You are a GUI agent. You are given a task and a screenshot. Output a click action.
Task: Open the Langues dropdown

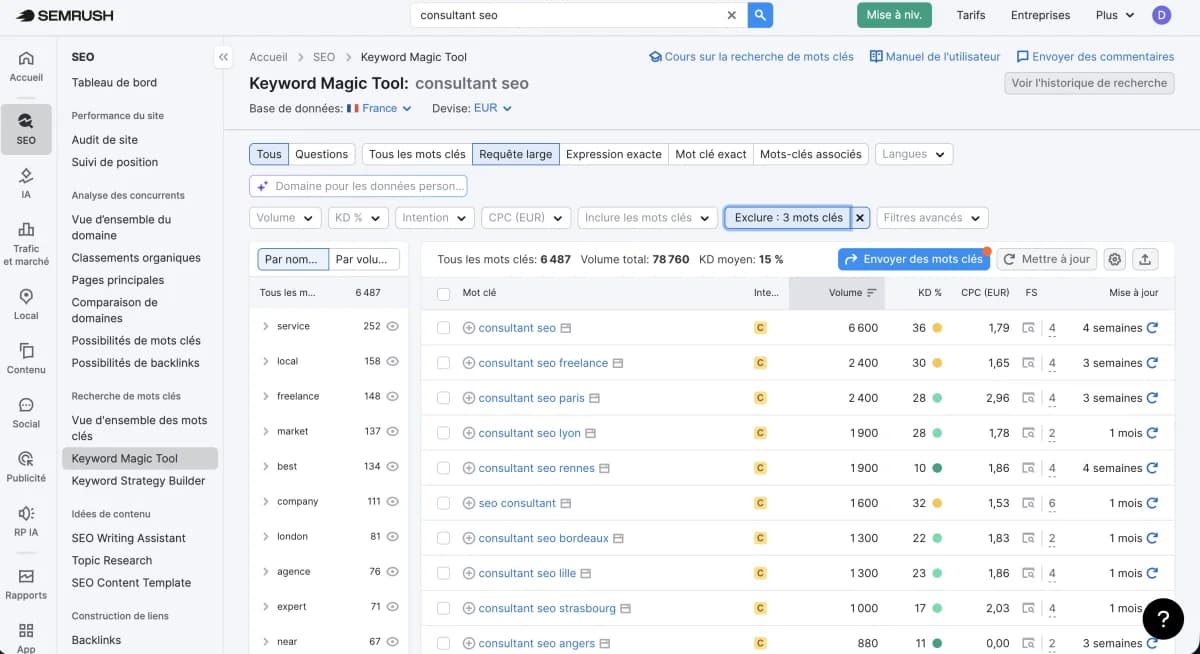[913, 154]
